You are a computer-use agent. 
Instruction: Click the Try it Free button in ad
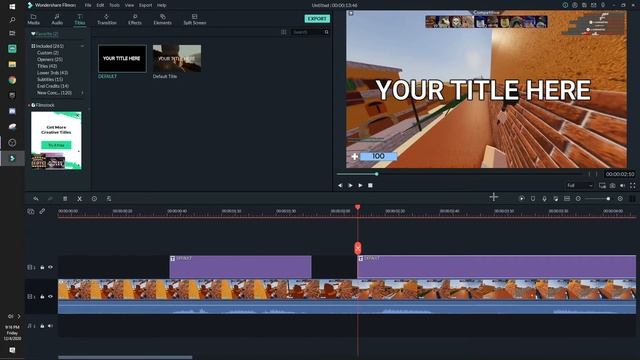[x=56, y=145]
